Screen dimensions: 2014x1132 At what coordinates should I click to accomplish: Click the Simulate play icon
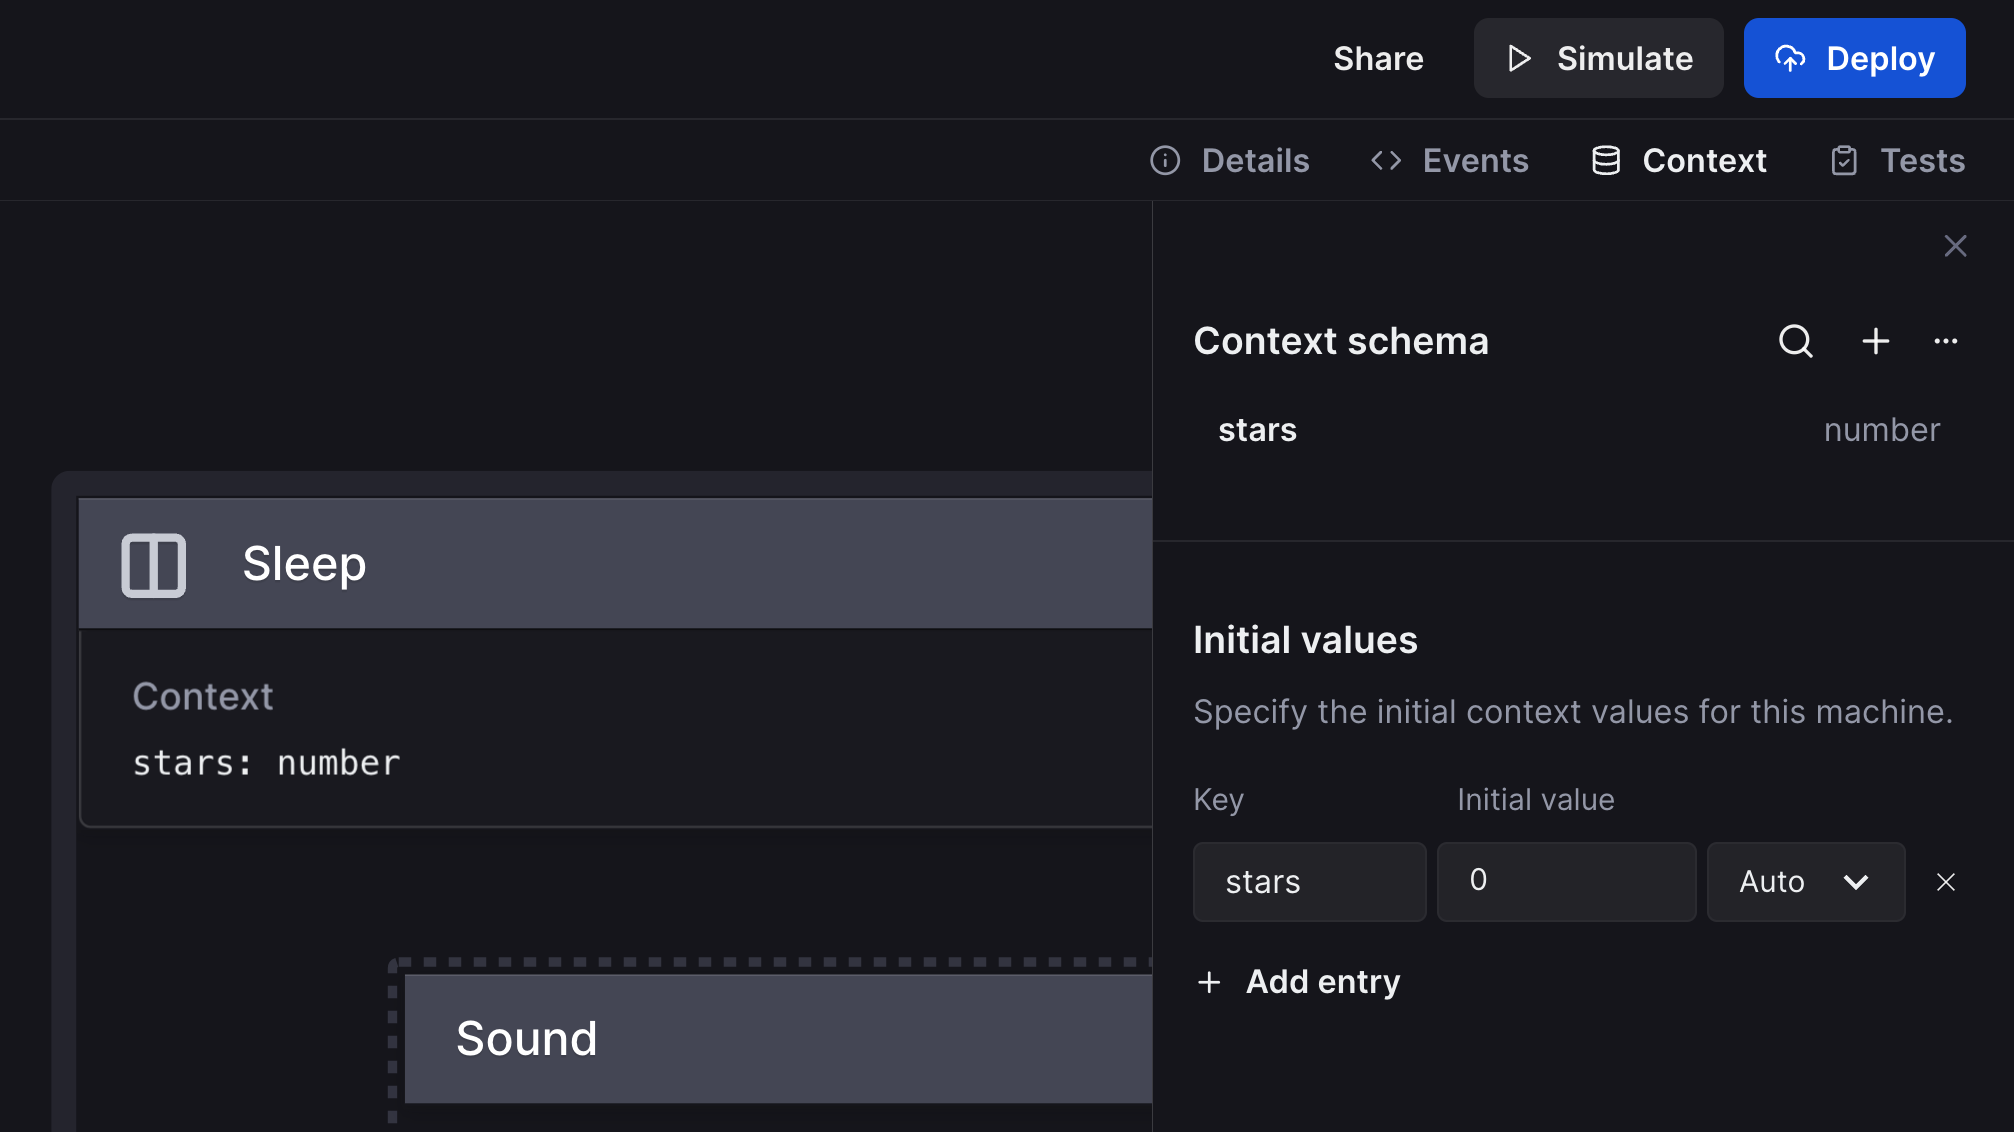pos(1518,58)
